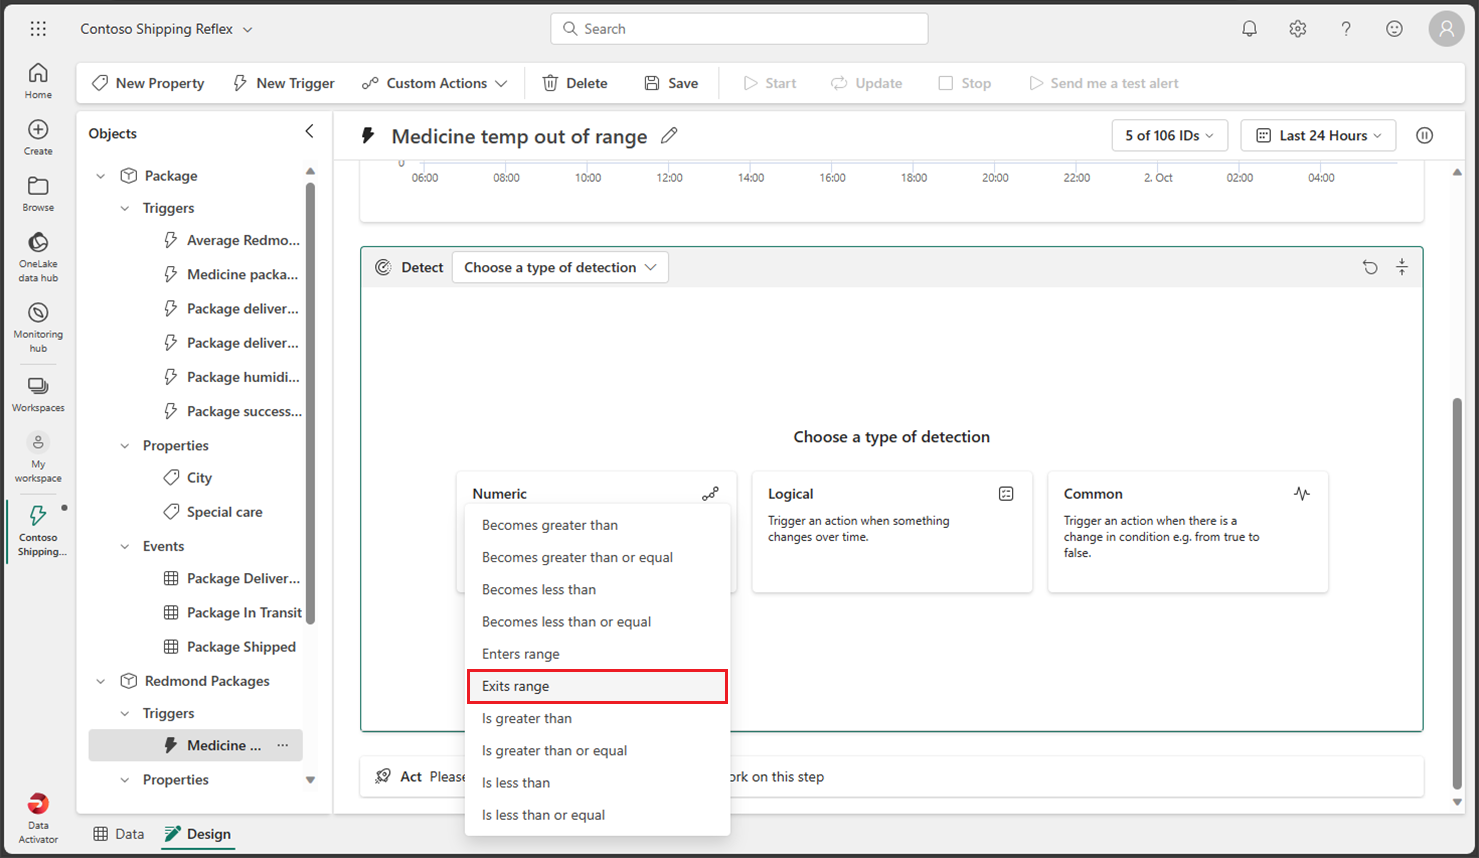Reset Detect card with undo icon
Screen dimensions: 1479x858
pyautogui.click(x=1370, y=267)
